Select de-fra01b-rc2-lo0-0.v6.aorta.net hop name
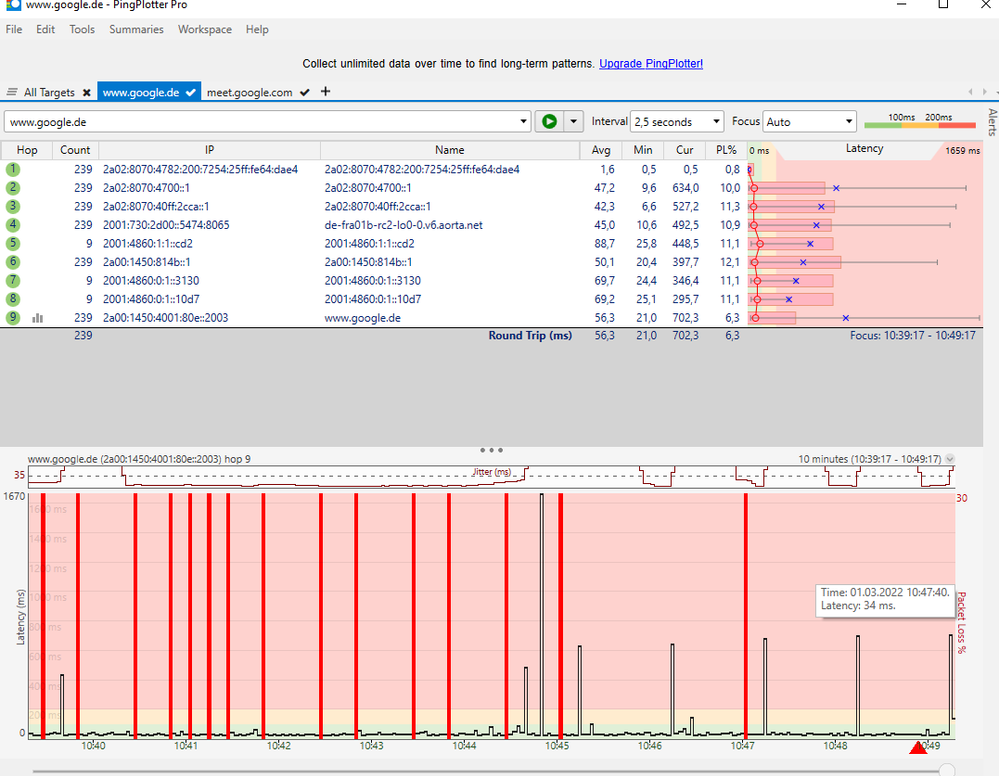 403,225
